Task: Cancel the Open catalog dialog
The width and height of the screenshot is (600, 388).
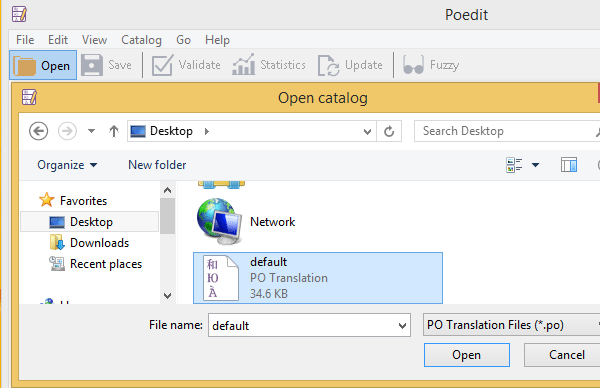Action: point(566,355)
